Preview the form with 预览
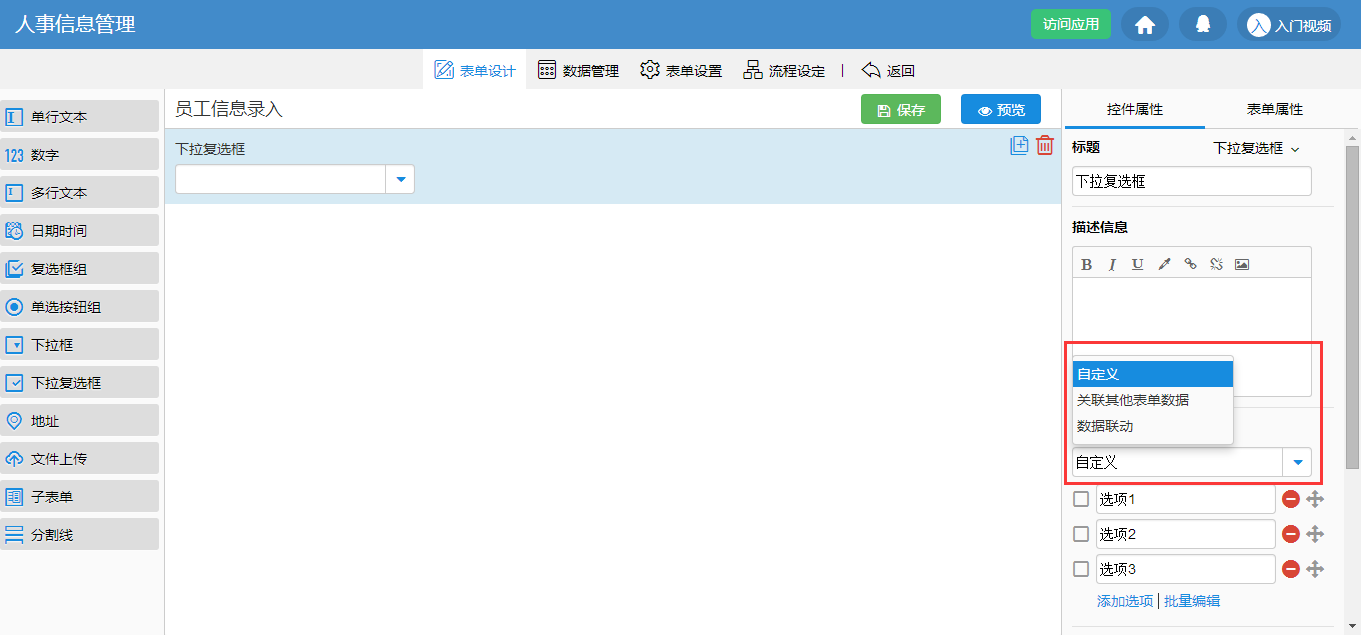This screenshot has width=1361, height=635. tap(1001, 109)
